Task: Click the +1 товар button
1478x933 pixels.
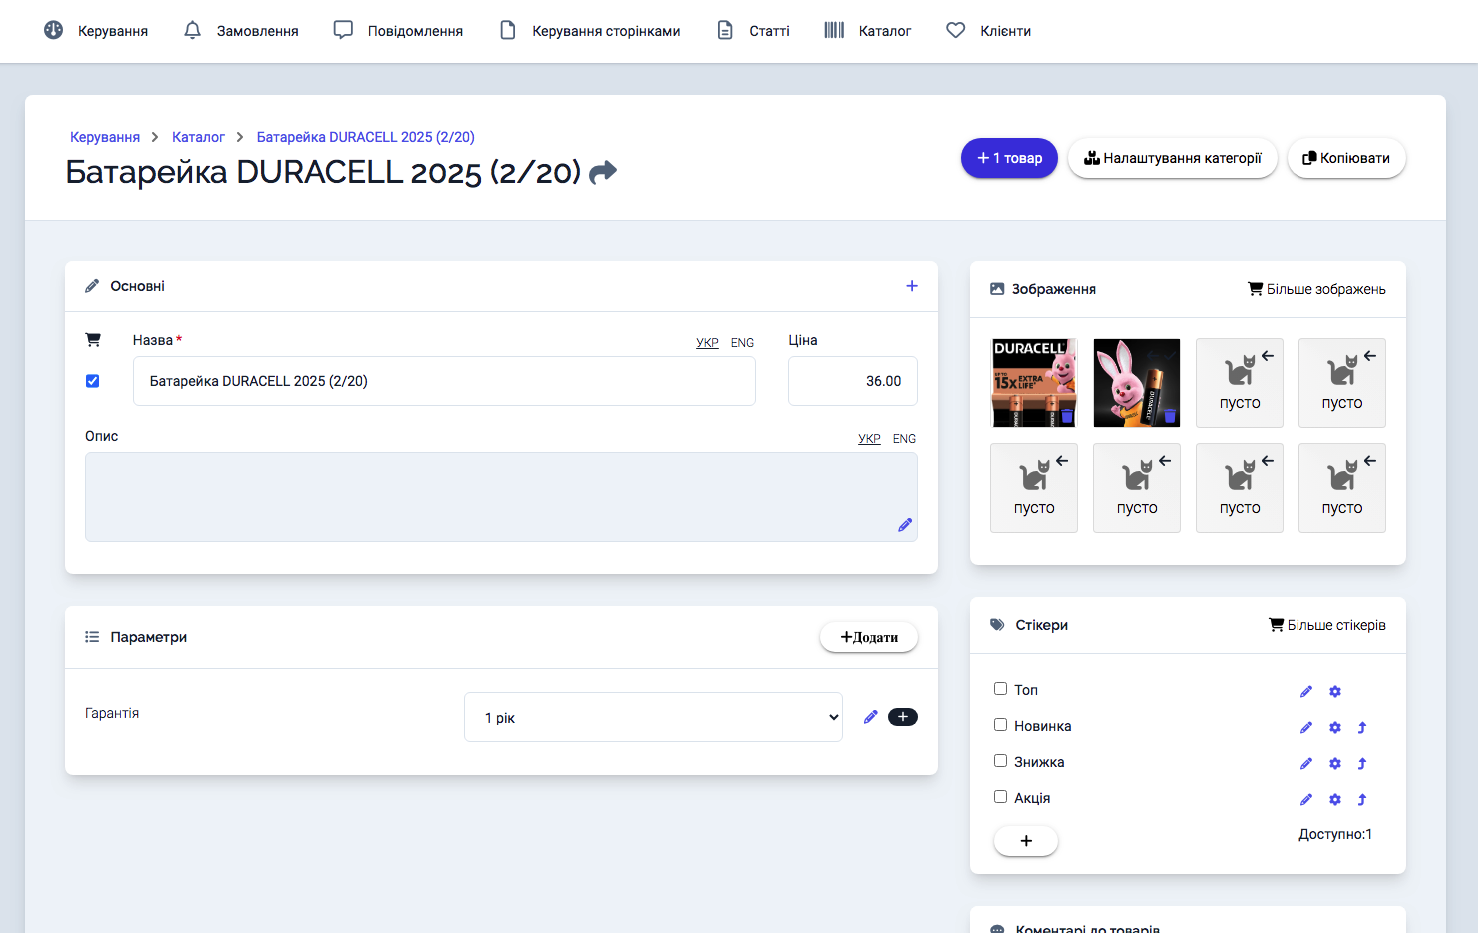Action: click(x=1009, y=158)
